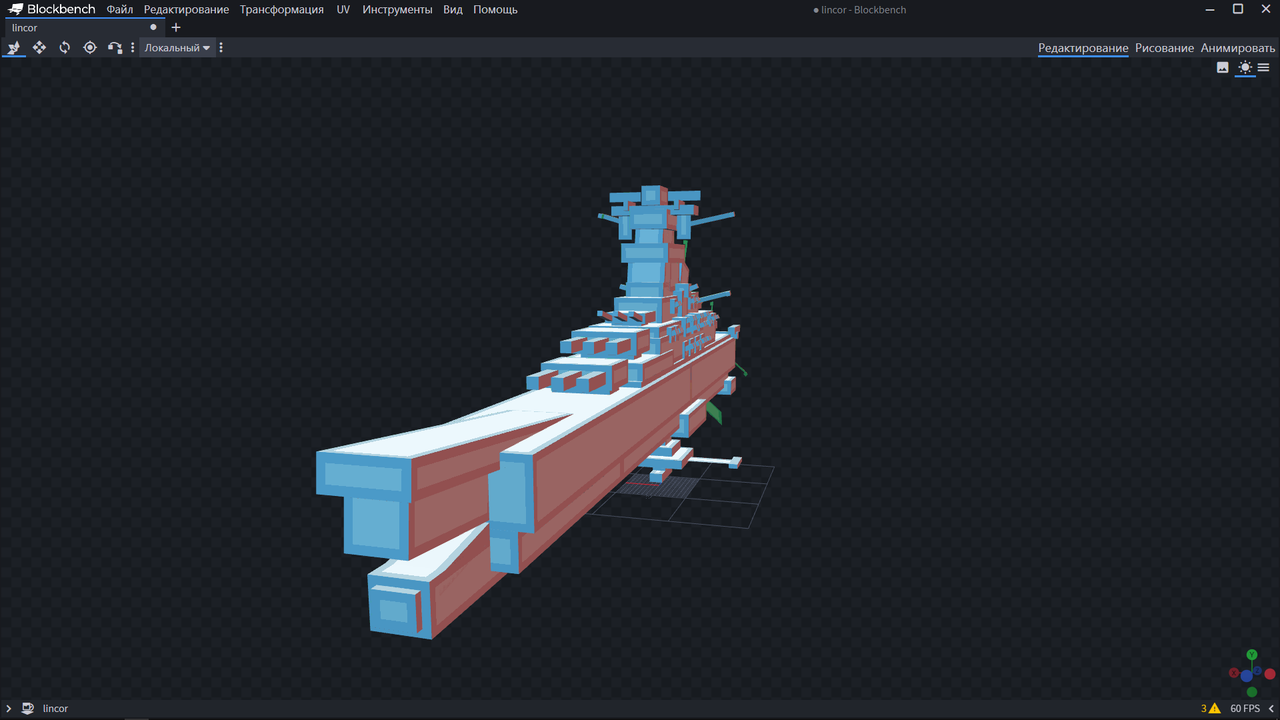Expand the left sidebar with status bar chevron
The image size is (1280, 720).
point(9,709)
